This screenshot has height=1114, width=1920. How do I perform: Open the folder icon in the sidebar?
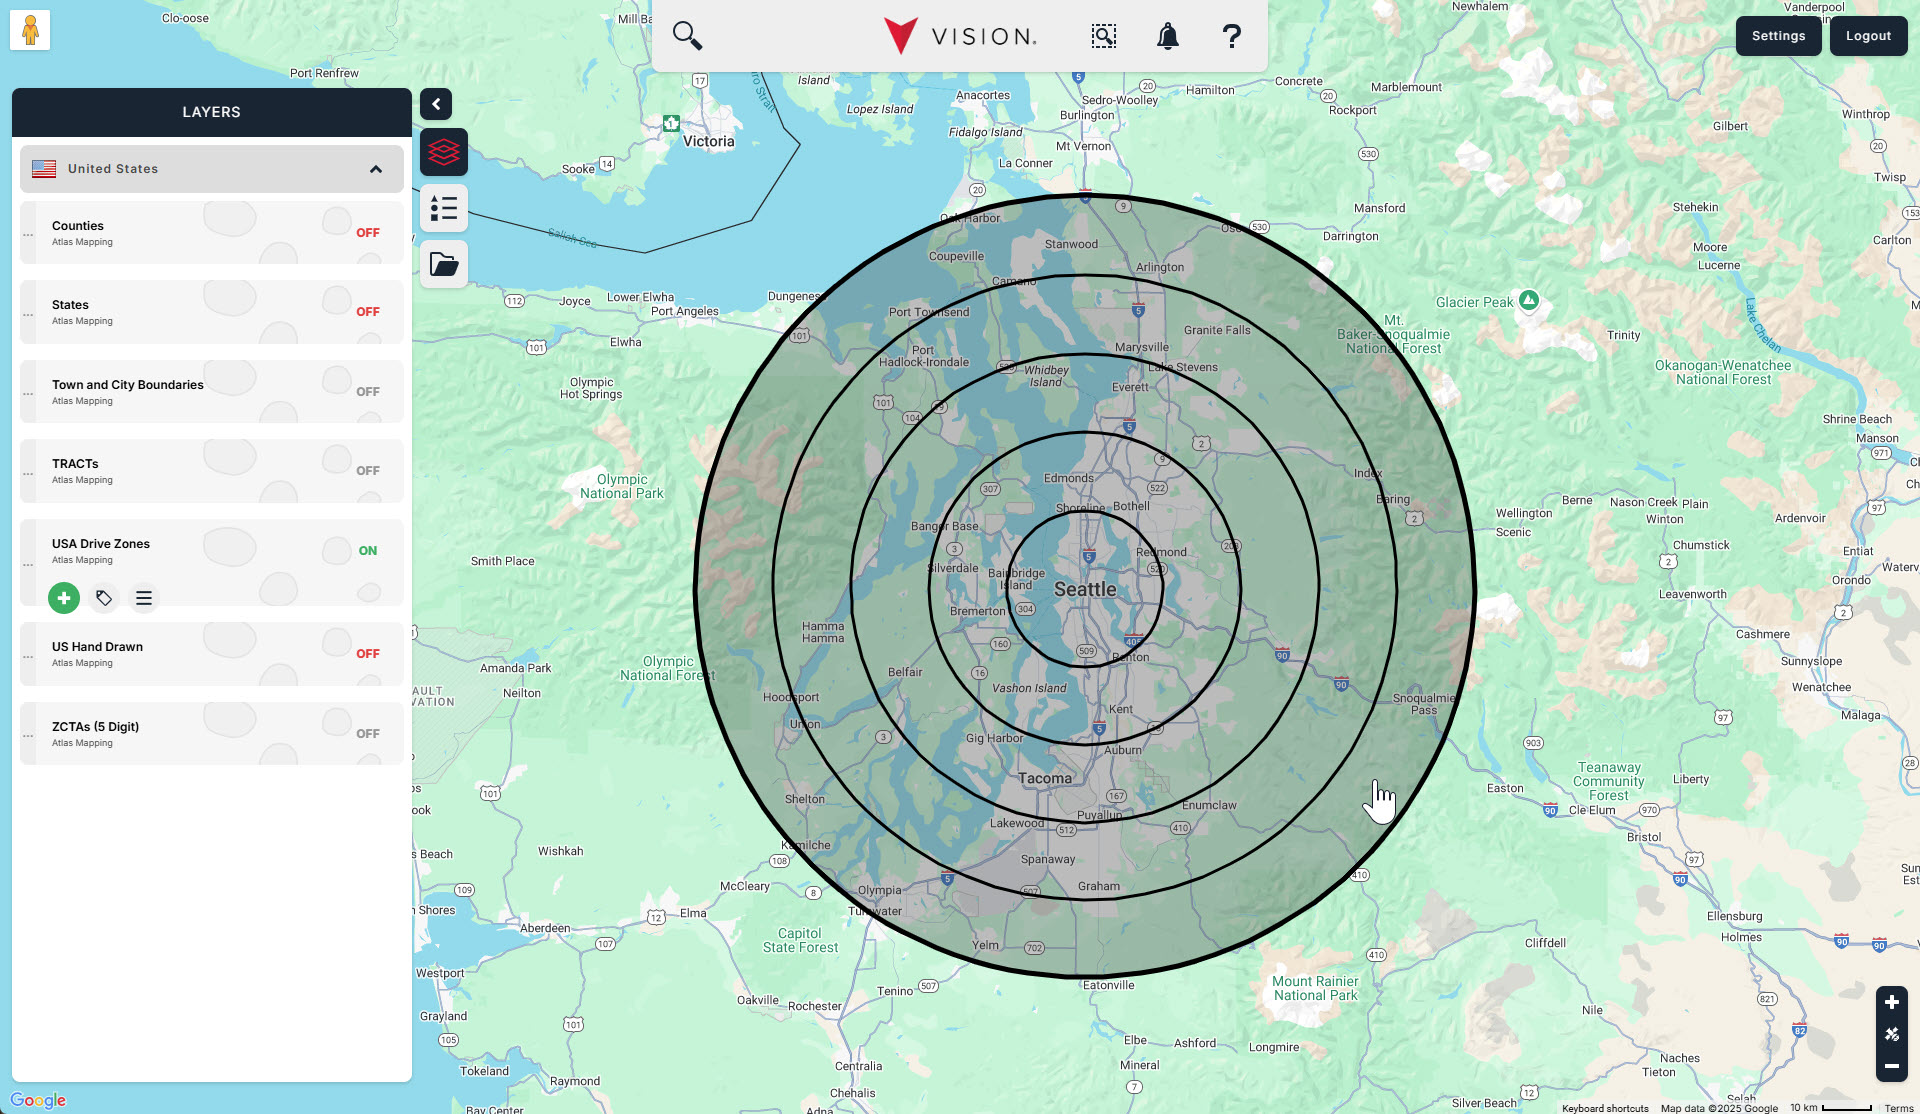point(444,264)
